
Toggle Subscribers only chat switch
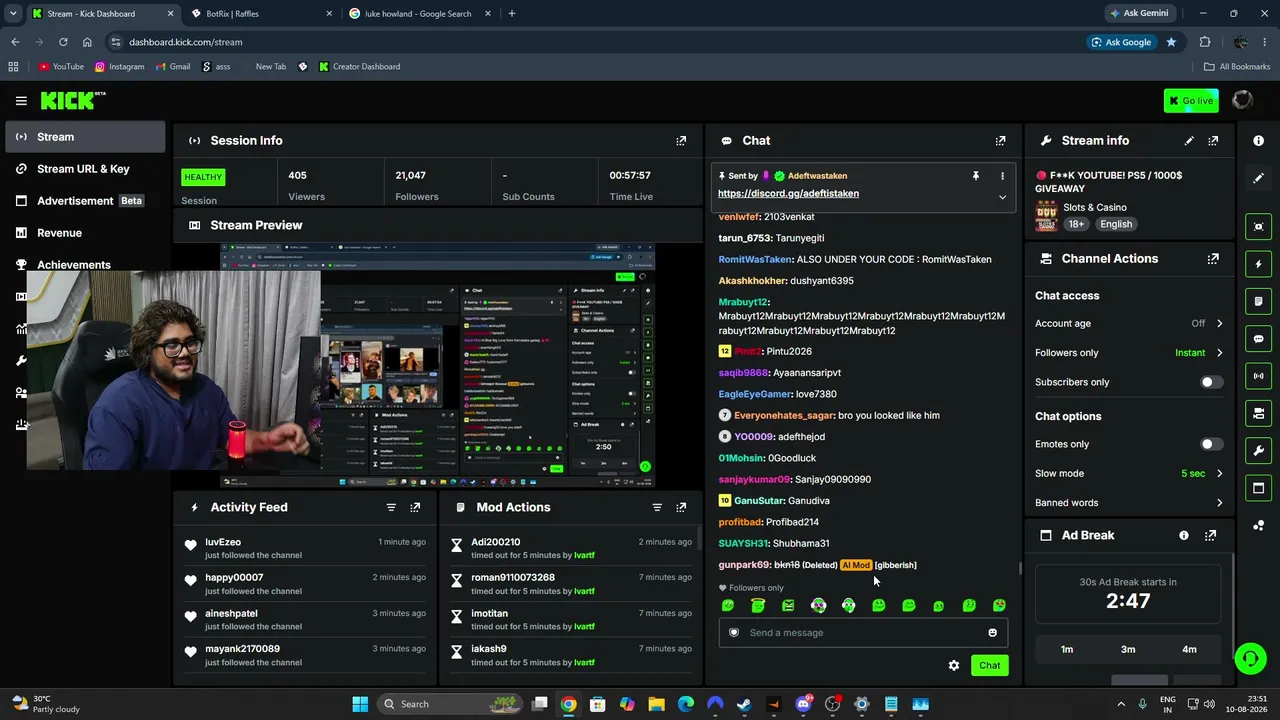coord(1211,382)
